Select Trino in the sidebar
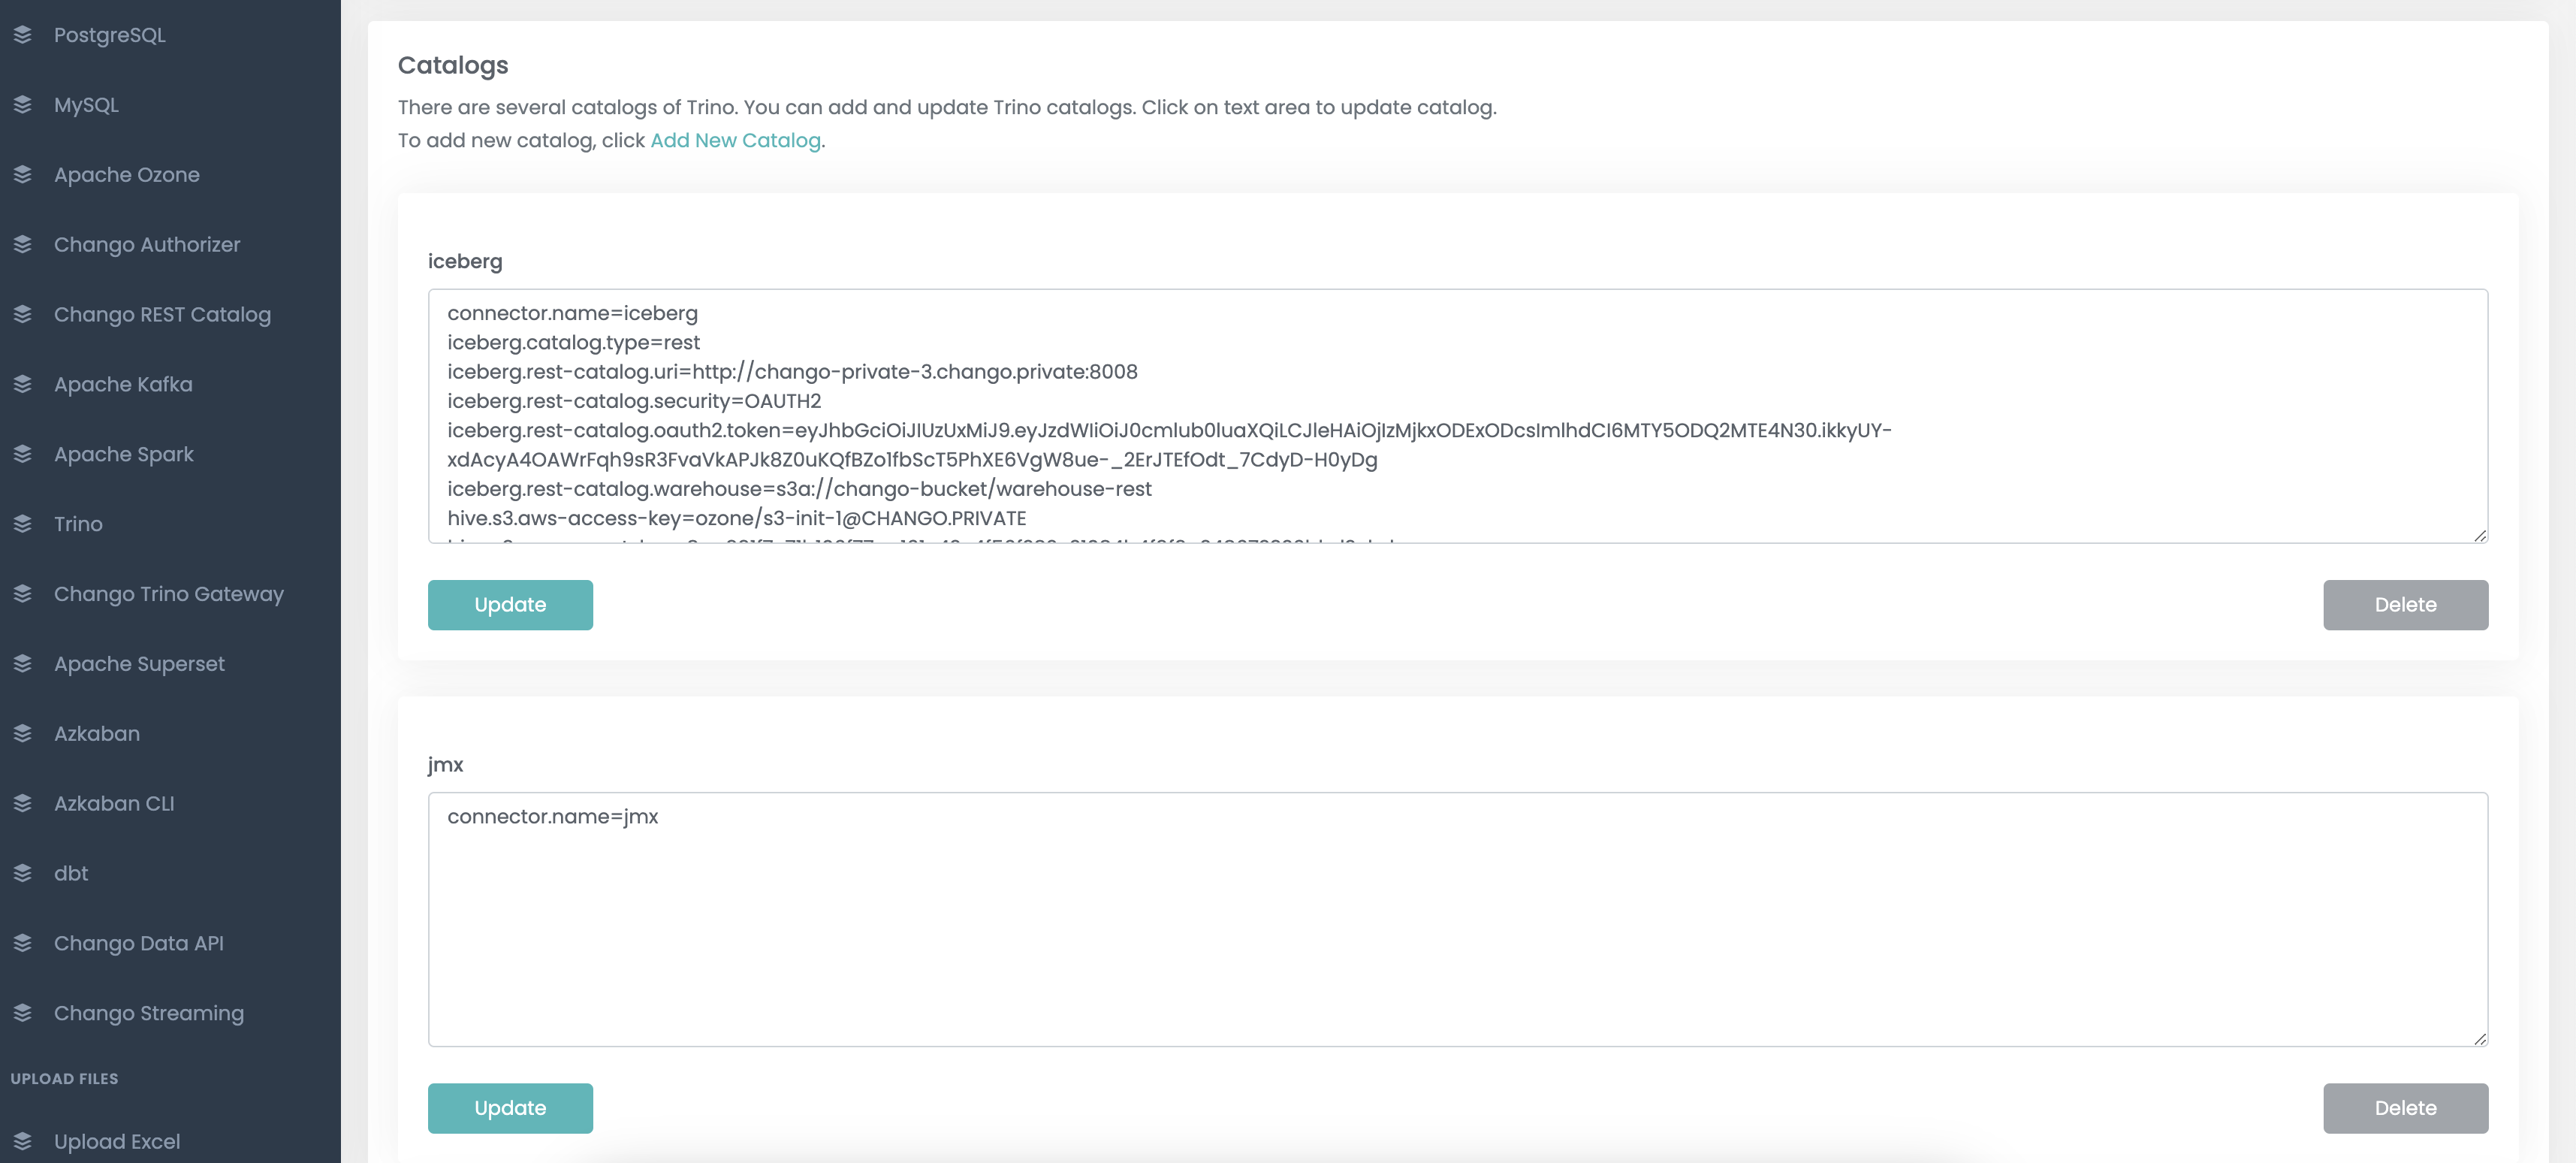 pos(78,524)
